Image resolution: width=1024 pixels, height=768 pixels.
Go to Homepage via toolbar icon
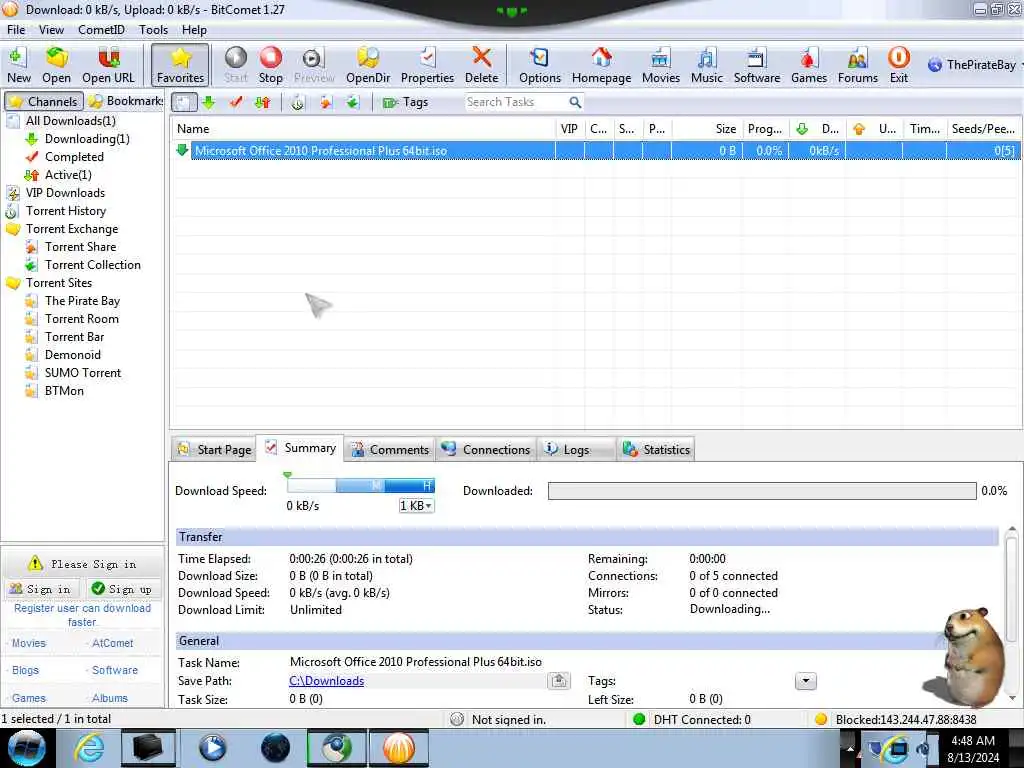coord(601,65)
